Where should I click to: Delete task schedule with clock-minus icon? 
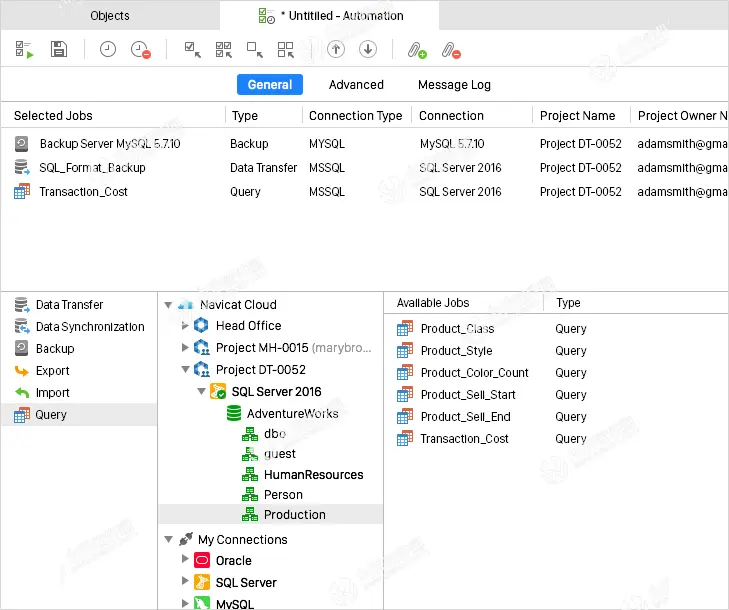[x=140, y=49]
